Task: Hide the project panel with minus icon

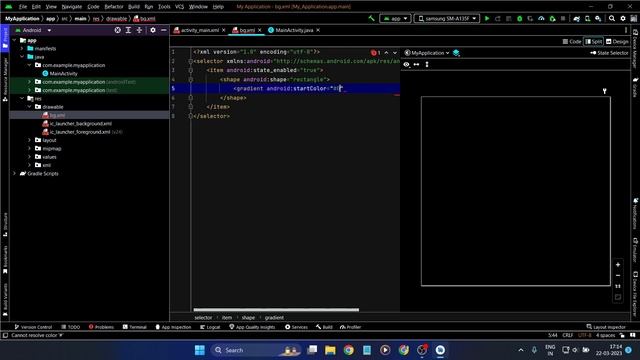Action: coord(164,30)
